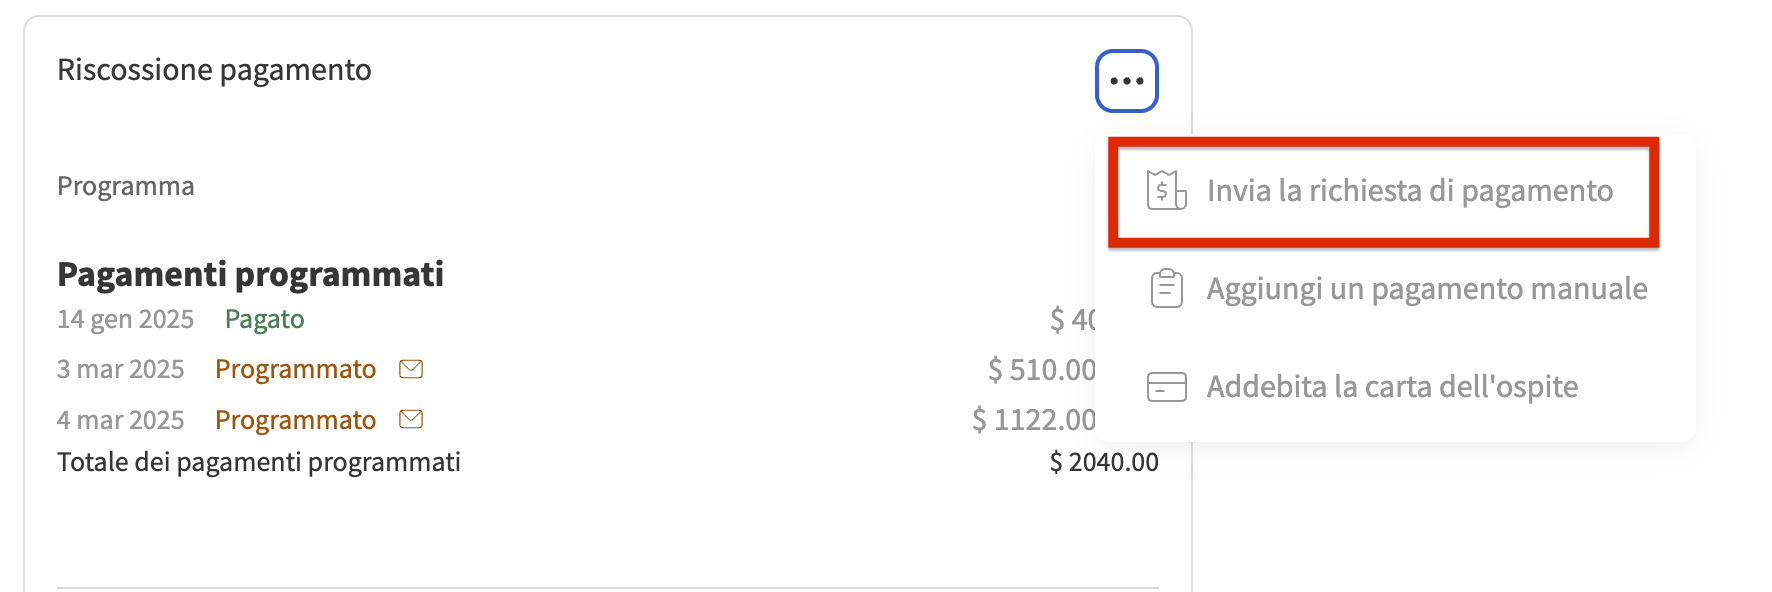The height and width of the screenshot is (592, 1772).
Task: Click the 'Programma' section label
Action: (x=126, y=186)
